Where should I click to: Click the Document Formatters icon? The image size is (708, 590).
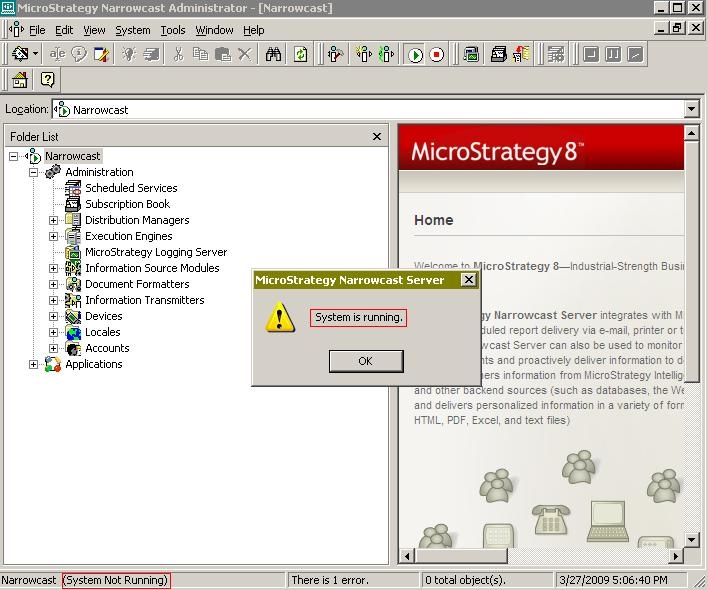click(x=73, y=284)
